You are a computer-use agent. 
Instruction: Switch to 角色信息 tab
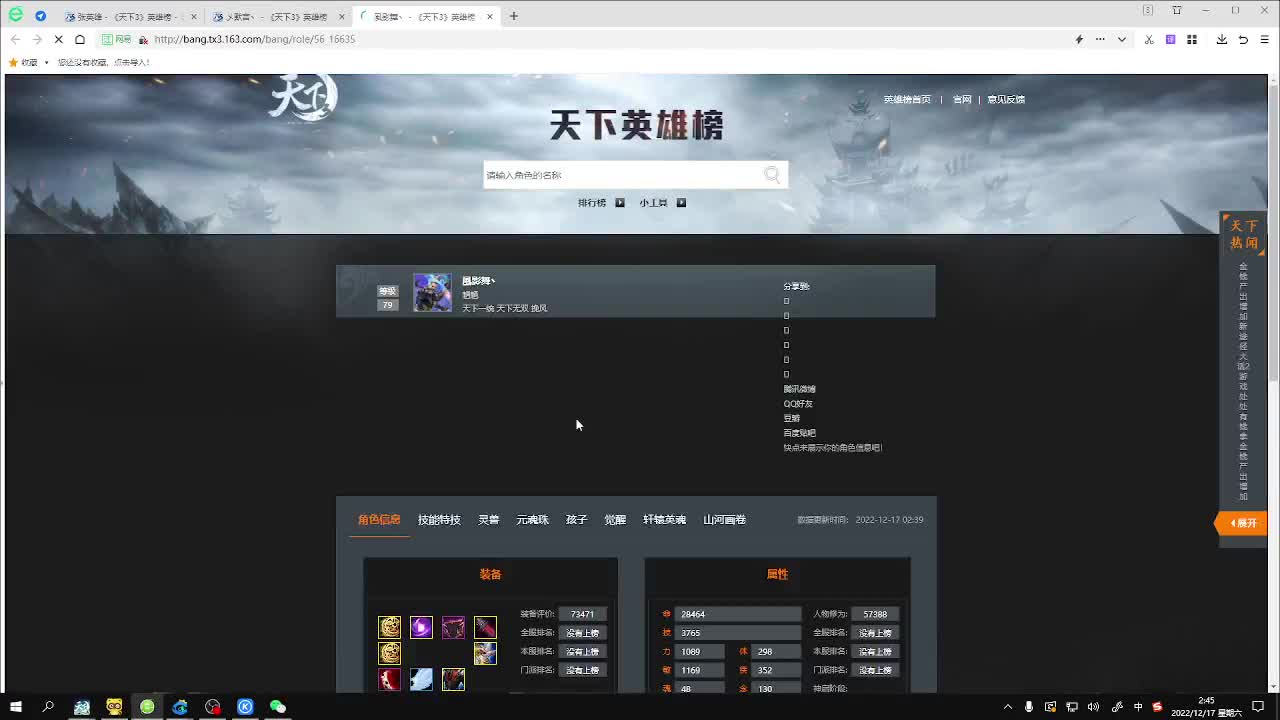pyautogui.click(x=379, y=520)
